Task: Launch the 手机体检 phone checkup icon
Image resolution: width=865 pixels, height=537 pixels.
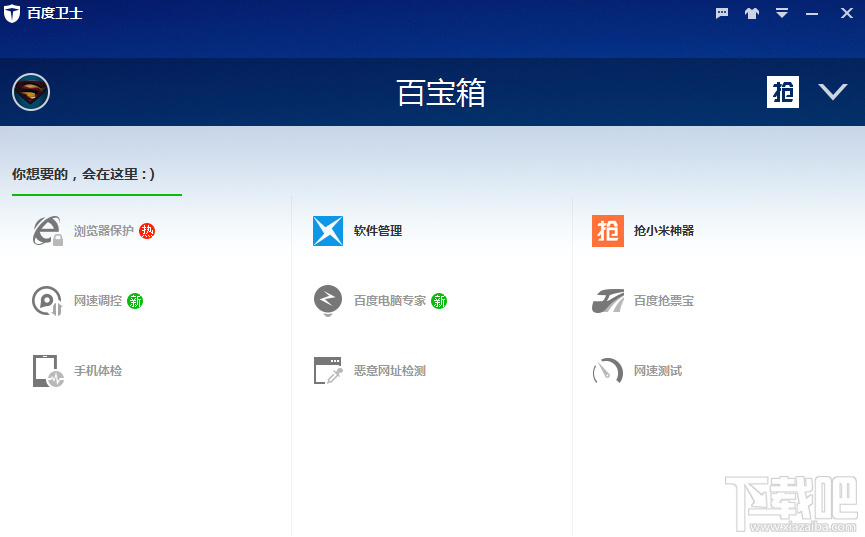Action: tap(48, 371)
